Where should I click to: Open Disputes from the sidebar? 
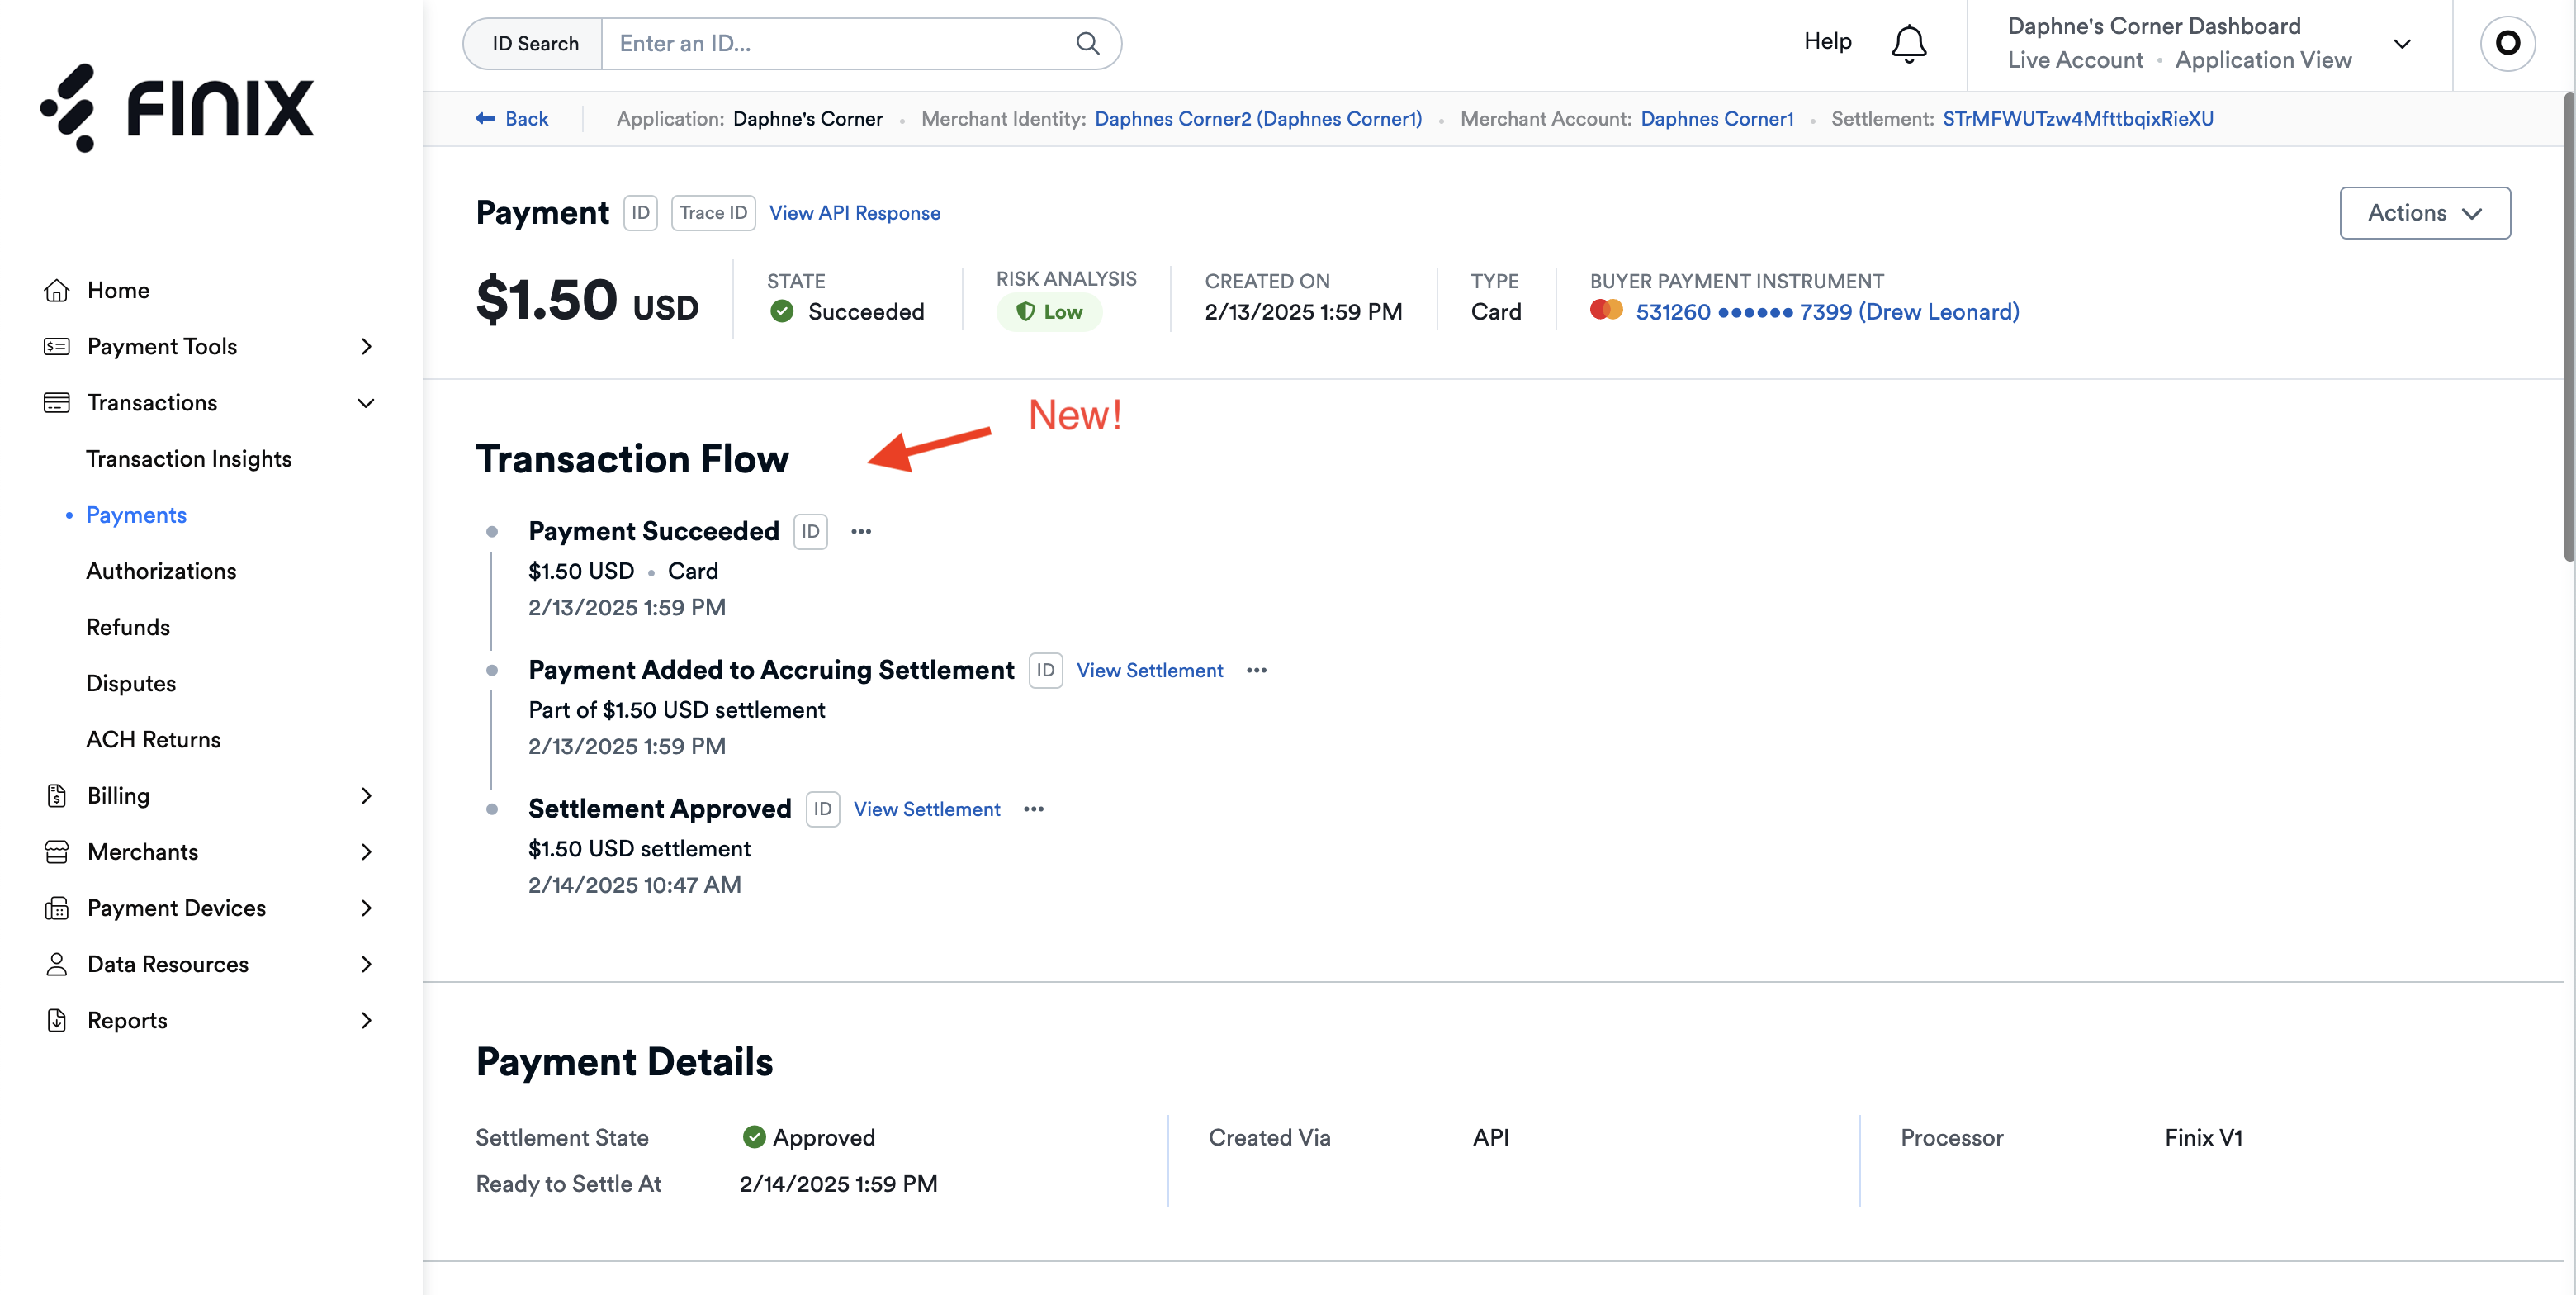[x=131, y=683]
